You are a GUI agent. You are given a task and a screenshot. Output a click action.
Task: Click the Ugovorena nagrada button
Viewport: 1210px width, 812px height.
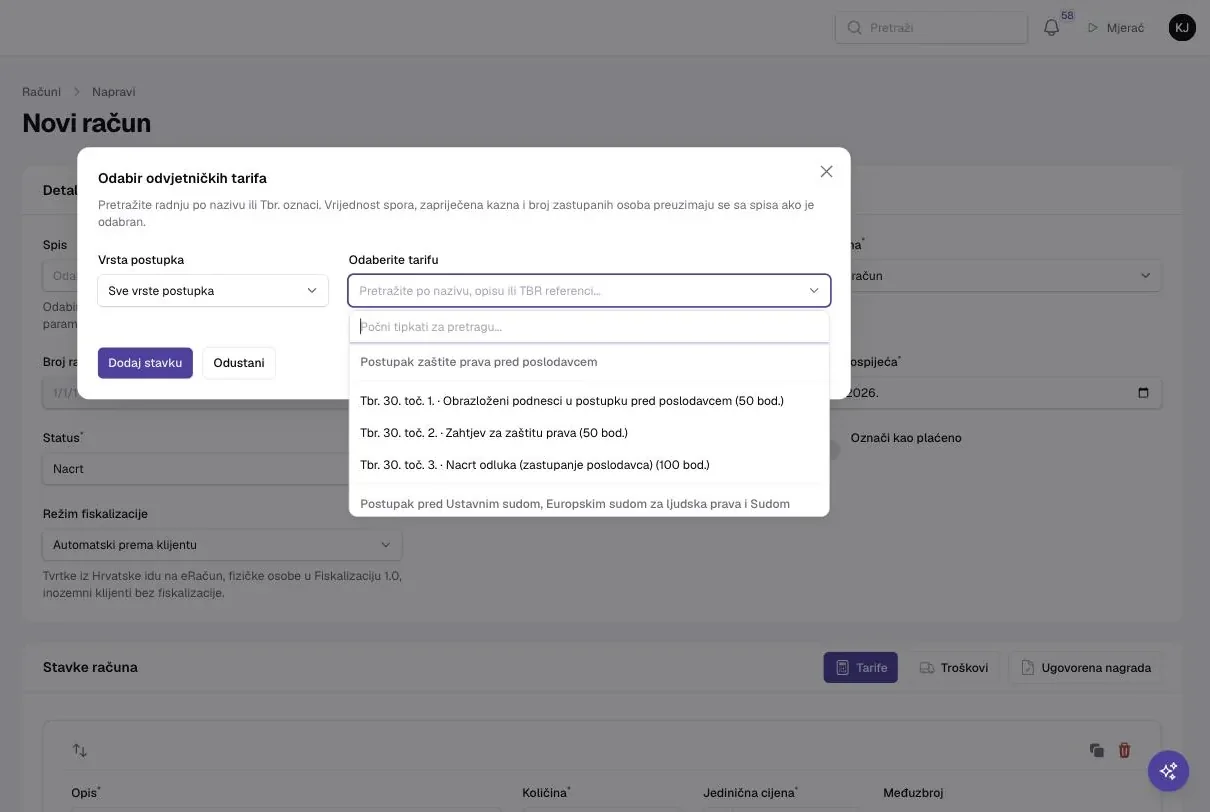click(1085, 668)
